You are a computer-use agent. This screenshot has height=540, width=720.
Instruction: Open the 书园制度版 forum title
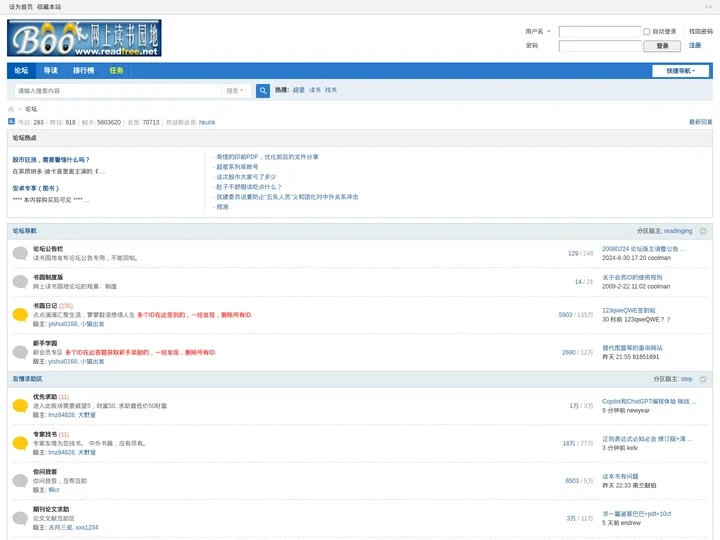click(48, 277)
